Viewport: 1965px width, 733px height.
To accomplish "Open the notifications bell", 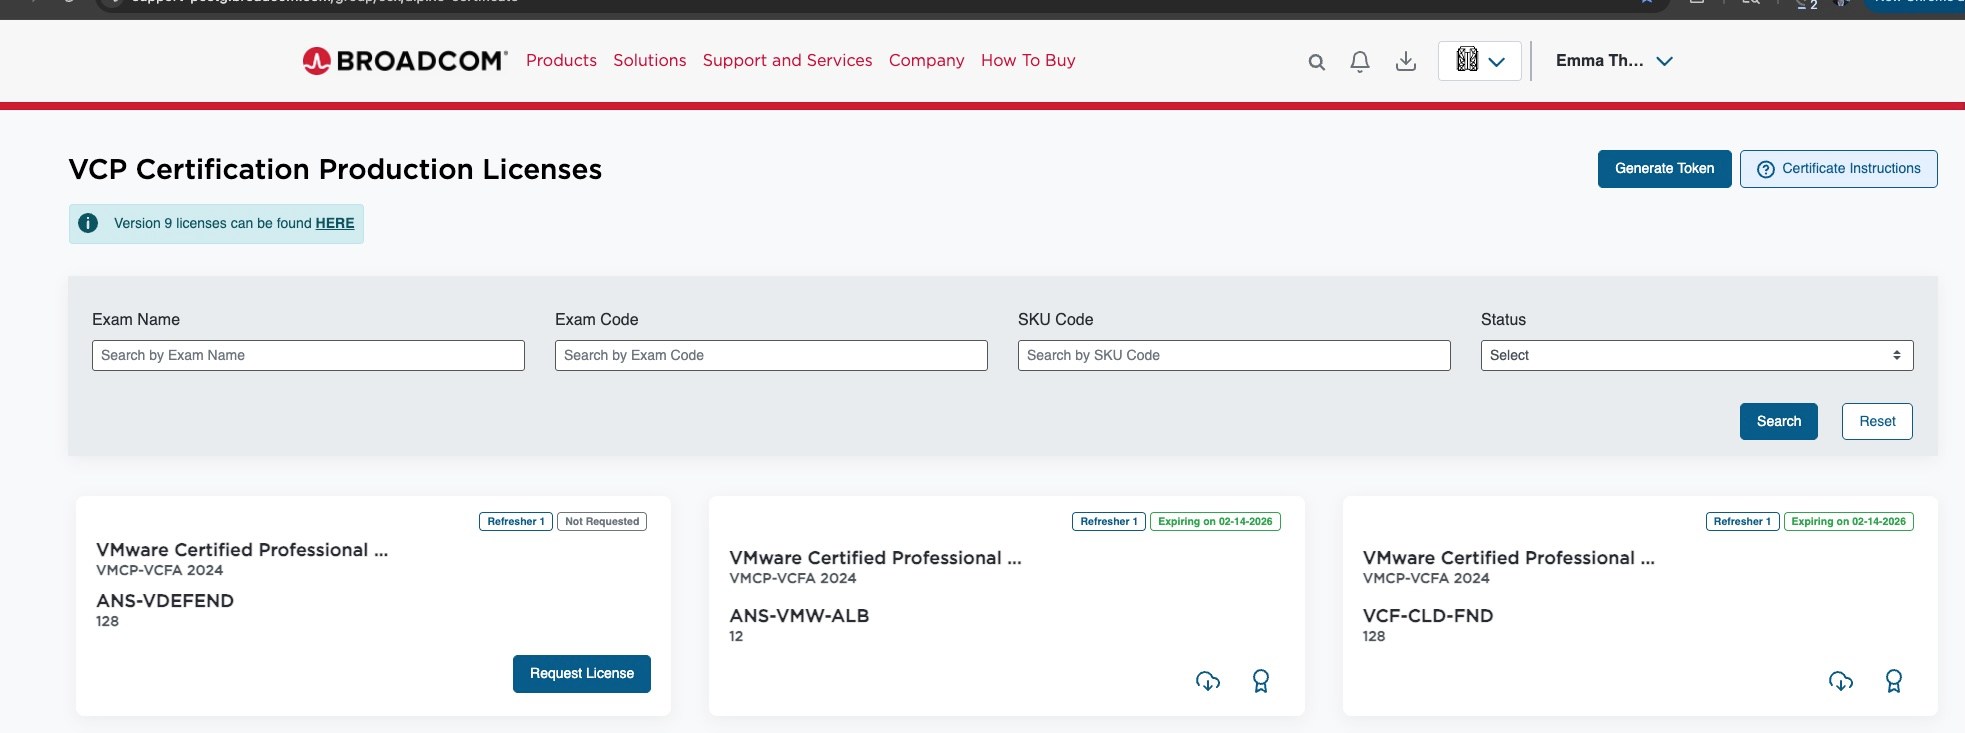I will pyautogui.click(x=1360, y=62).
